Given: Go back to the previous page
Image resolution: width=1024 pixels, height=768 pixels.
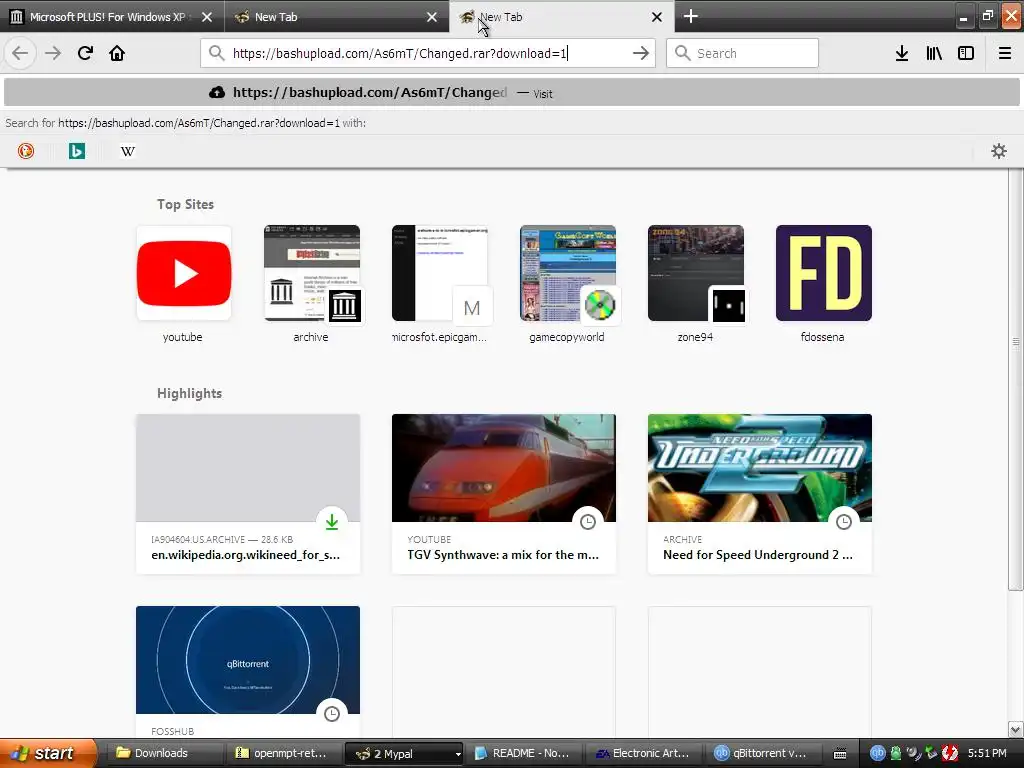Looking at the screenshot, I should click(20, 53).
